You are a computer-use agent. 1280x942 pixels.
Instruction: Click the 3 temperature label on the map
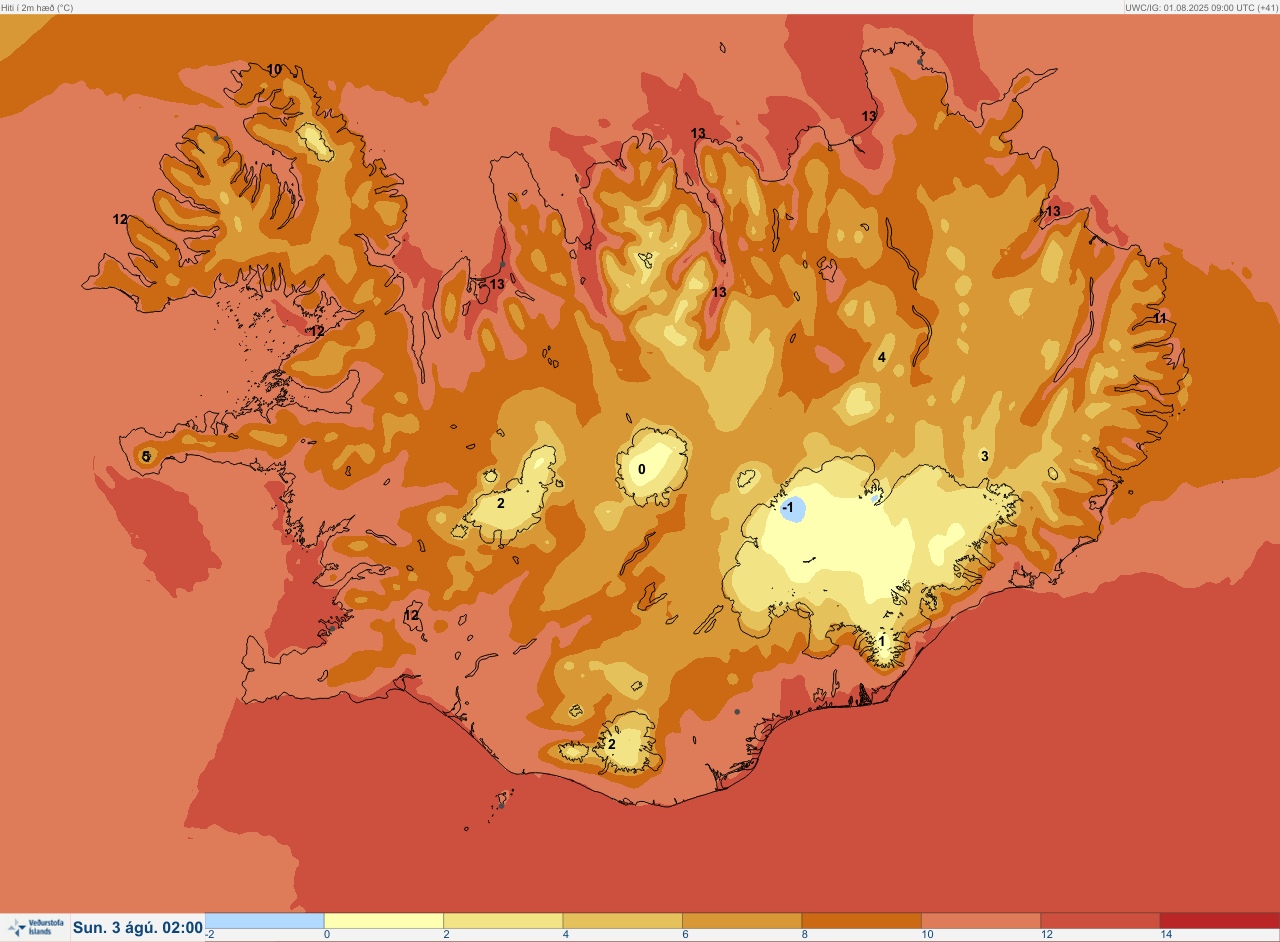click(984, 456)
